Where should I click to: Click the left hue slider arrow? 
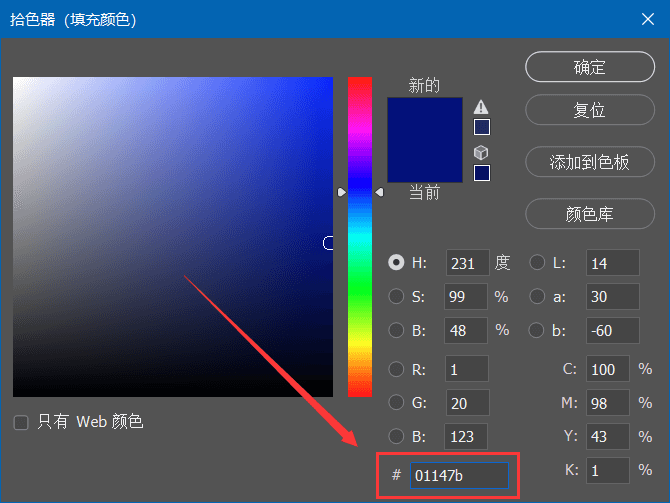[x=341, y=192]
